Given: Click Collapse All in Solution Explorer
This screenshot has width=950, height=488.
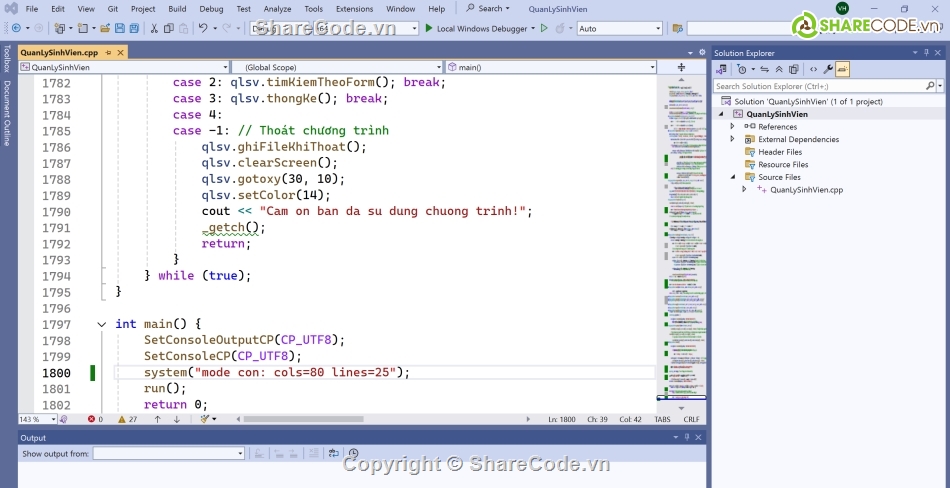Looking at the screenshot, I should (x=779, y=69).
